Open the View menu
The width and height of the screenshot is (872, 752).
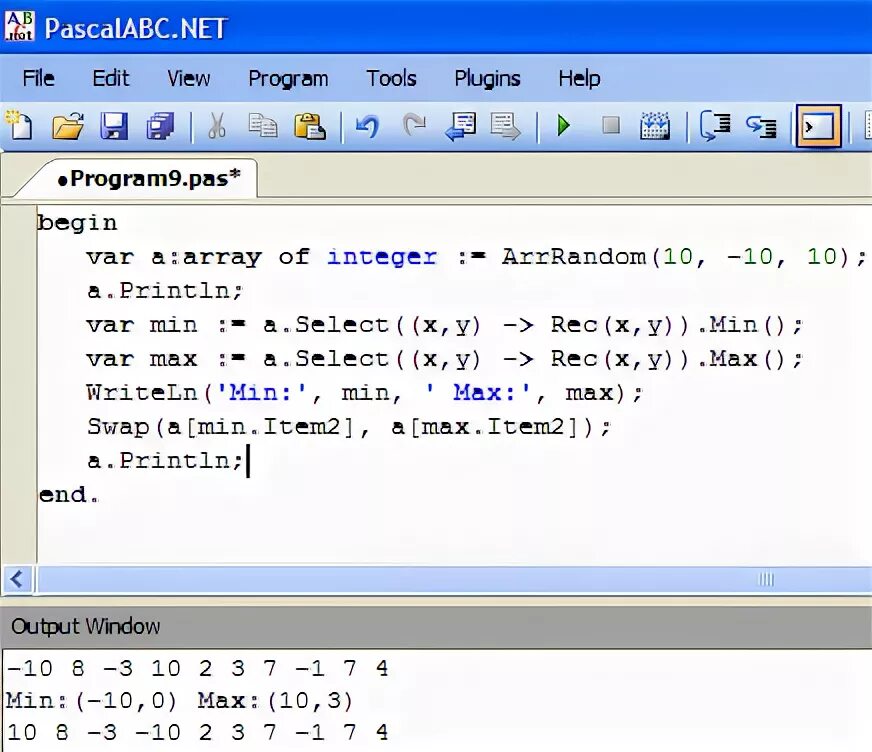(189, 78)
